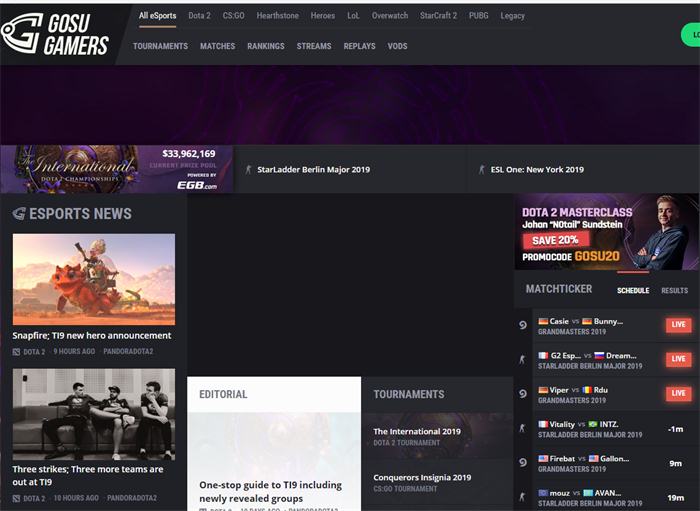Click the CS:GO icon for Vitality vs INTZ match
Image resolution: width=700 pixels, height=511 pixels.
[522, 428]
